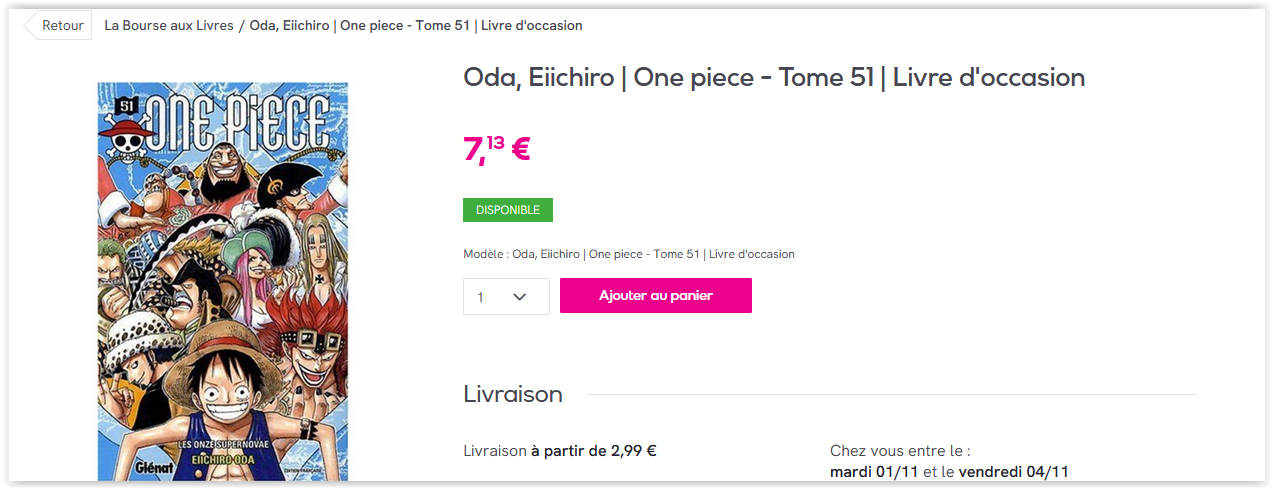Screen dimensions: 1273x489
Task: Click the large product title heading
Action: click(x=773, y=77)
